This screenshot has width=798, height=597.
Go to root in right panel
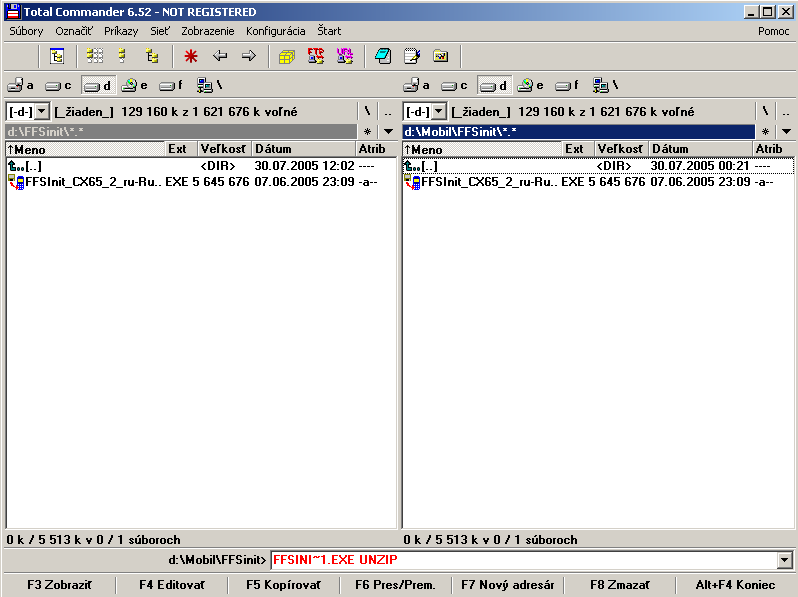coord(765,111)
